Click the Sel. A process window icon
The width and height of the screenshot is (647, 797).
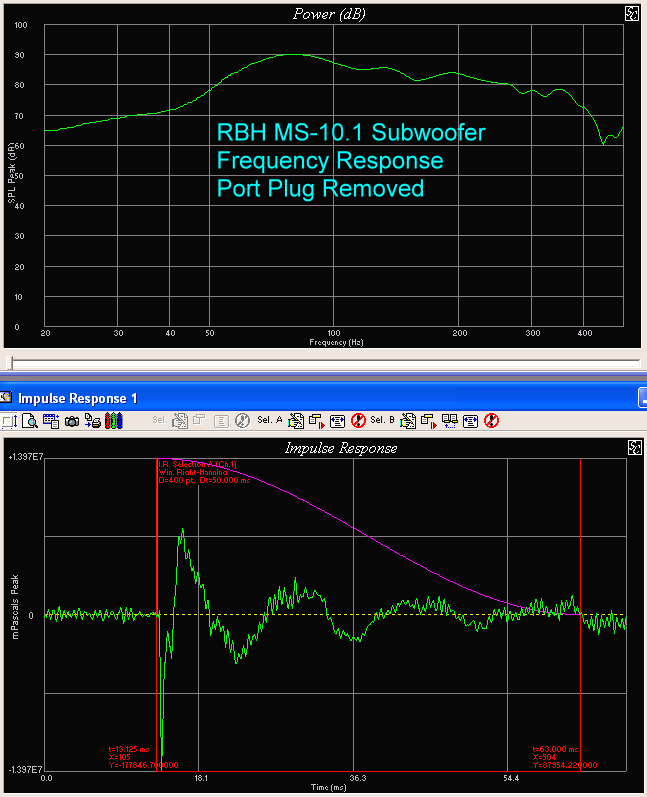point(316,421)
